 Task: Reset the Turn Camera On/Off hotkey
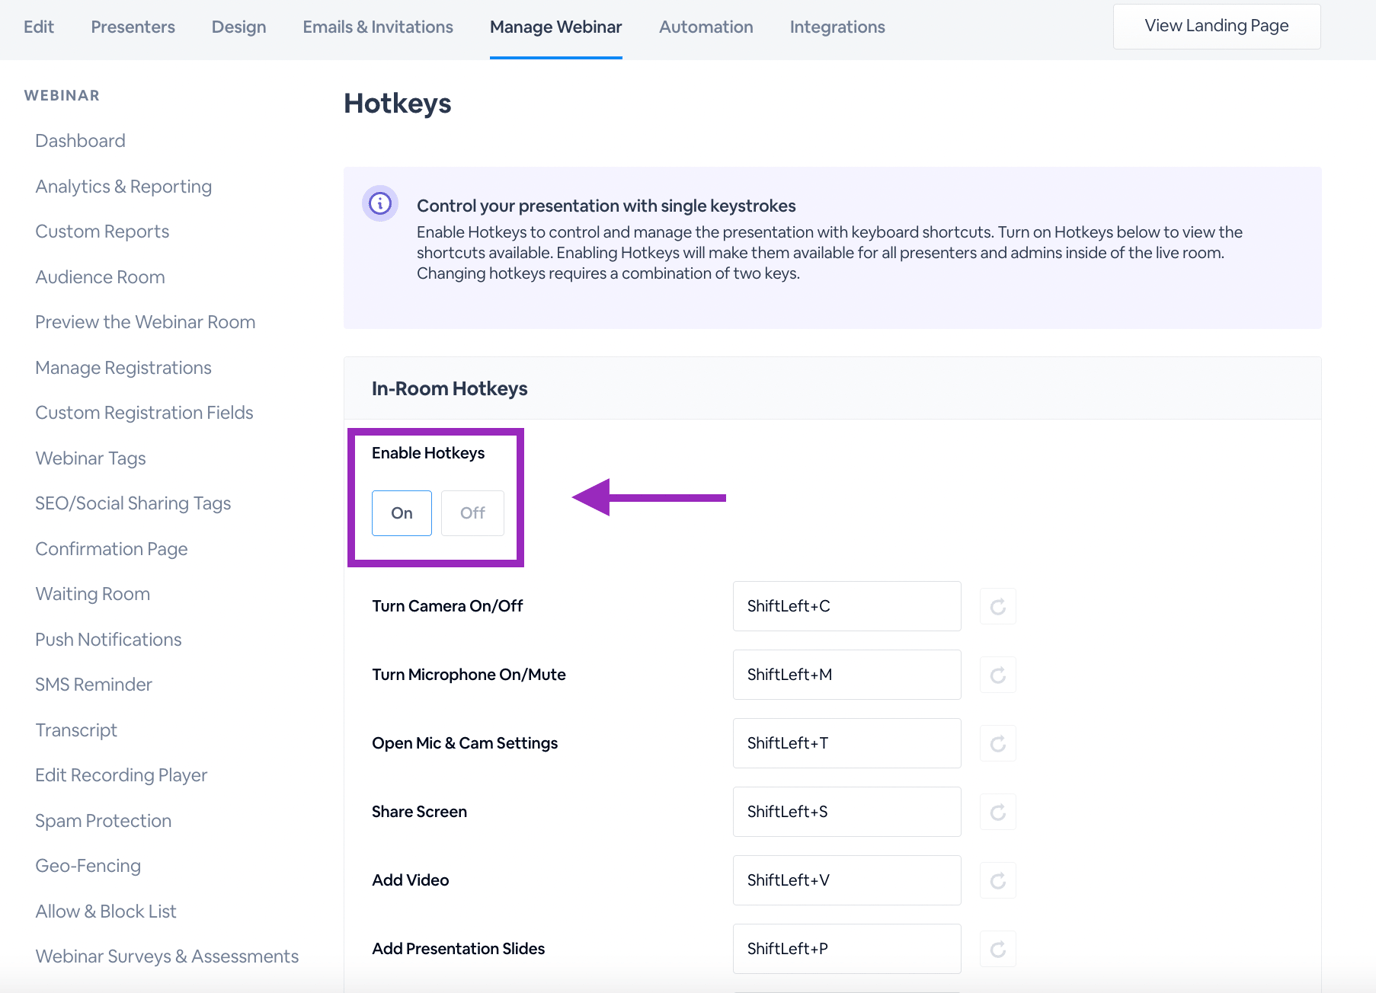click(x=997, y=607)
